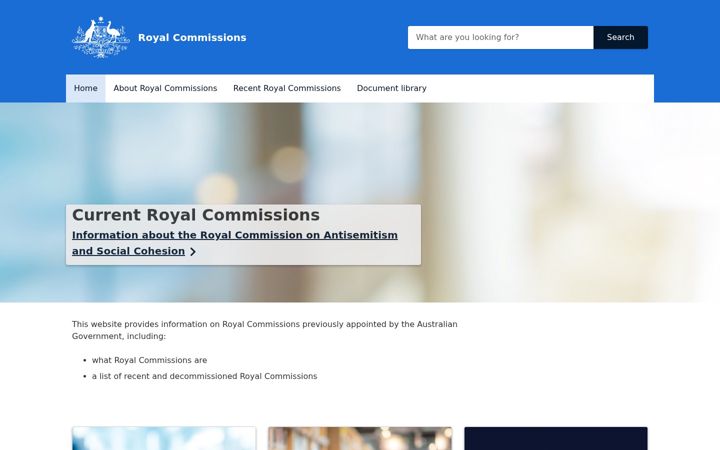Open the Document library menu item
The width and height of the screenshot is (720, 450).
pos(392,88)
